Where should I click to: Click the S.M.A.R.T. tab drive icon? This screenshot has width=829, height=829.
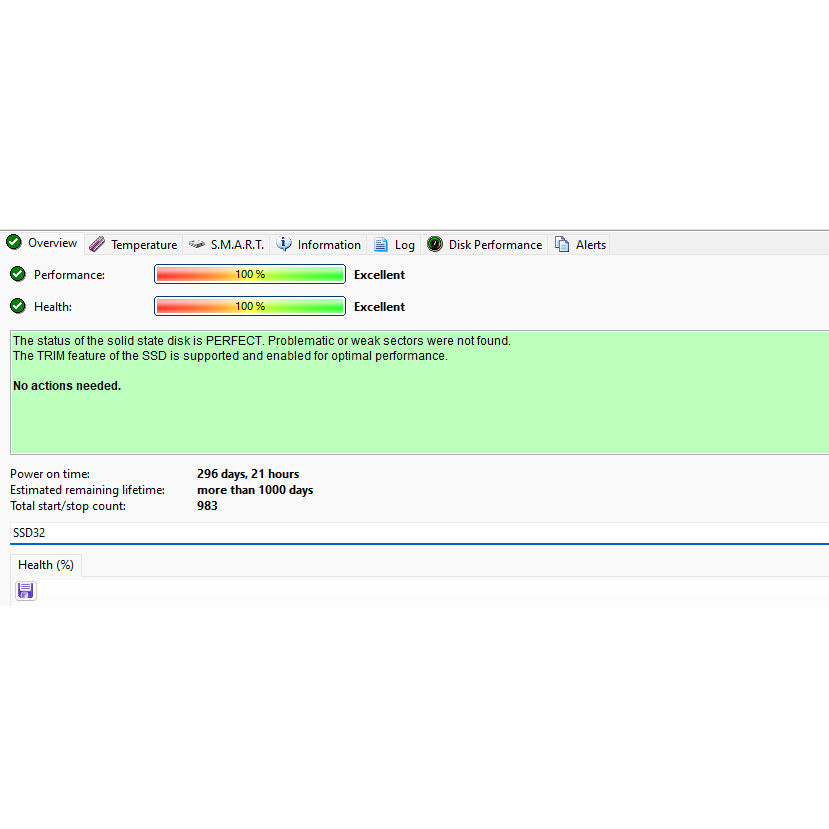pos(197,244)
